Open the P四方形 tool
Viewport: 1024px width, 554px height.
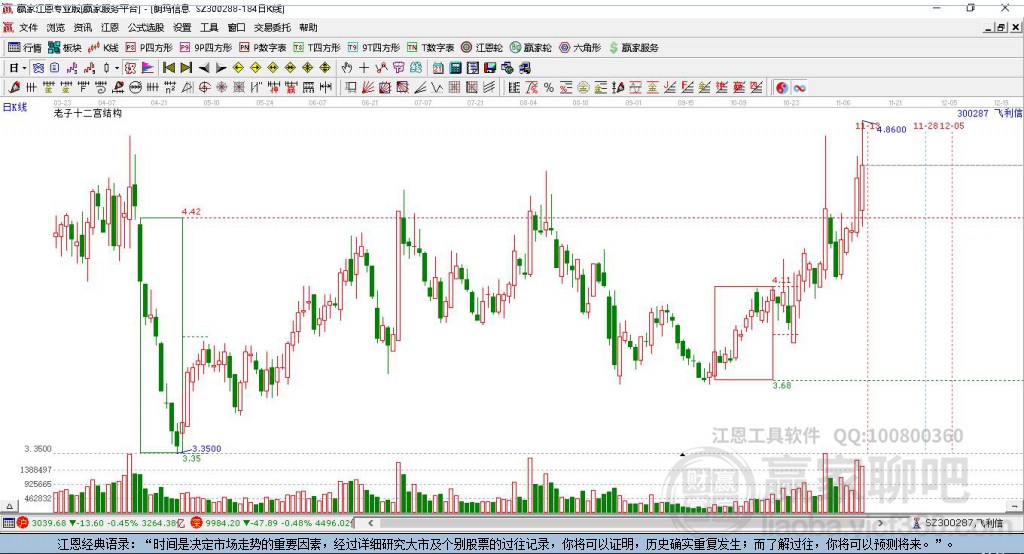pos(149,48)
